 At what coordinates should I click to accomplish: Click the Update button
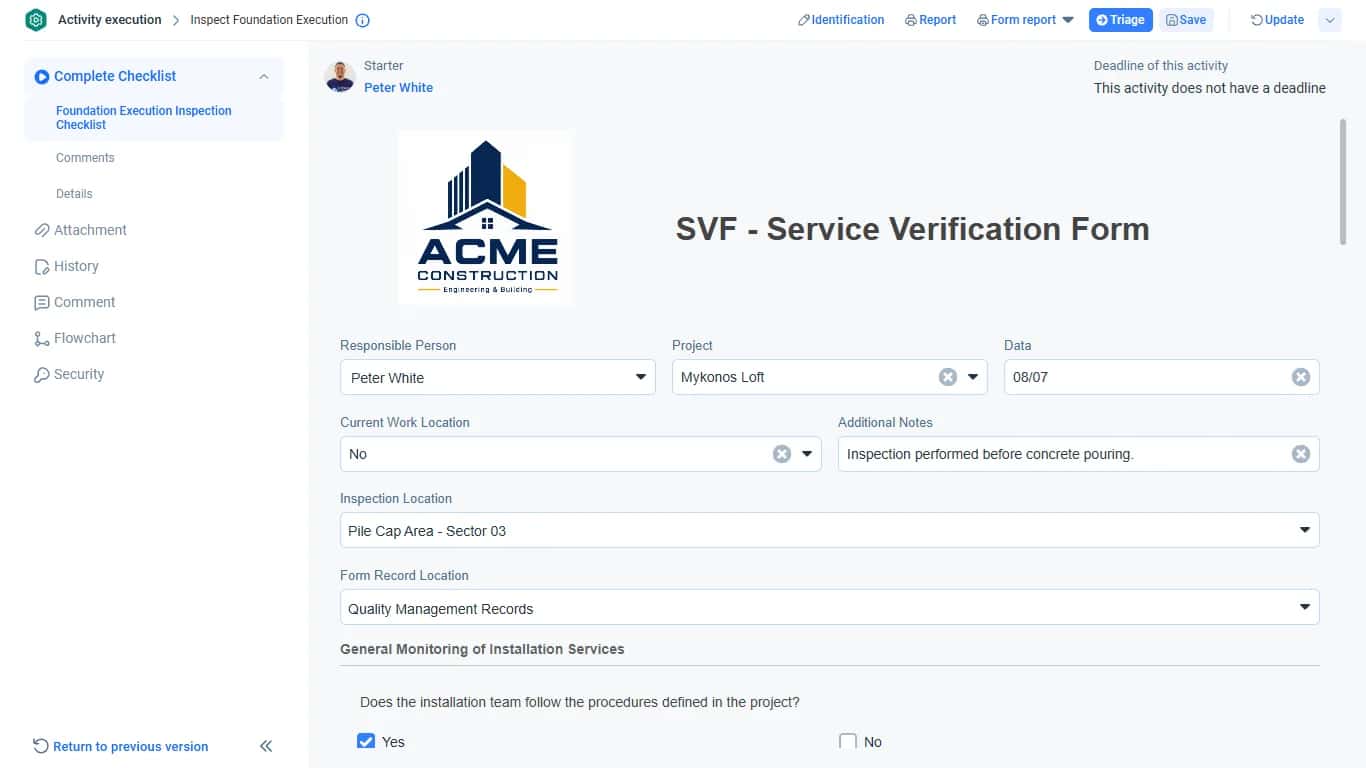(1277, 20)
